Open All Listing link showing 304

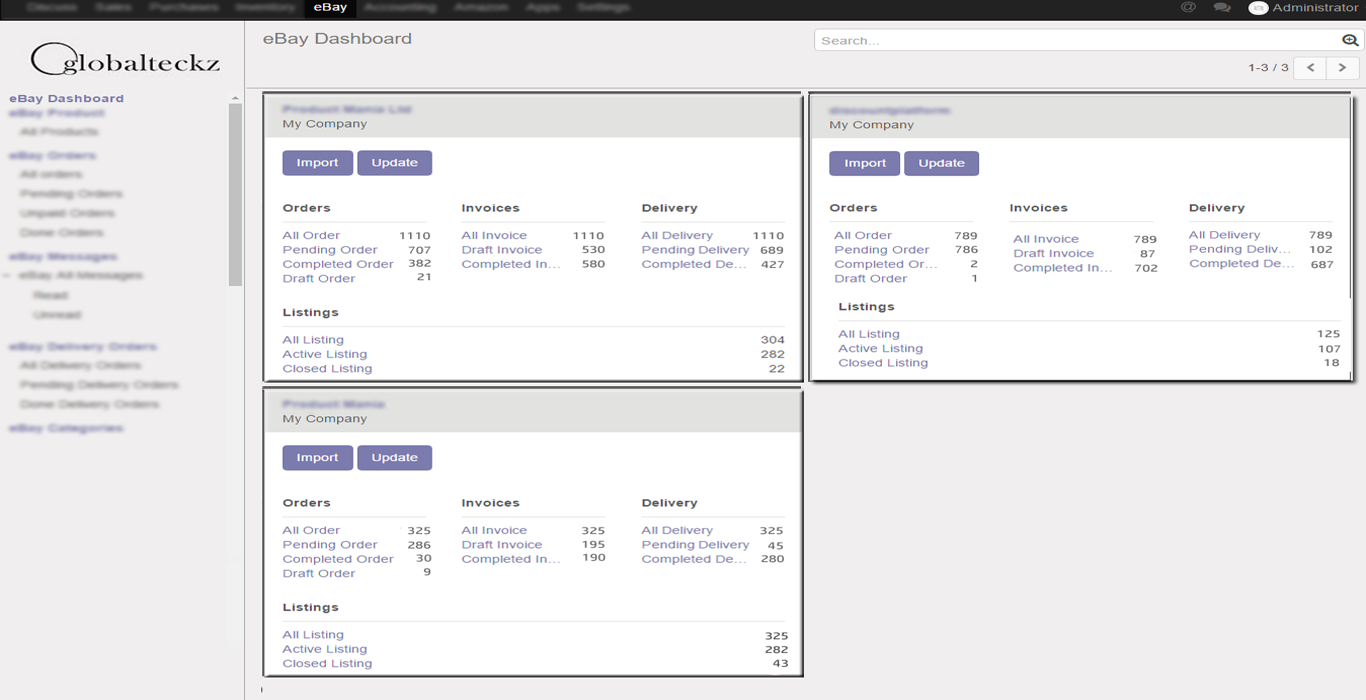point(313,340)
